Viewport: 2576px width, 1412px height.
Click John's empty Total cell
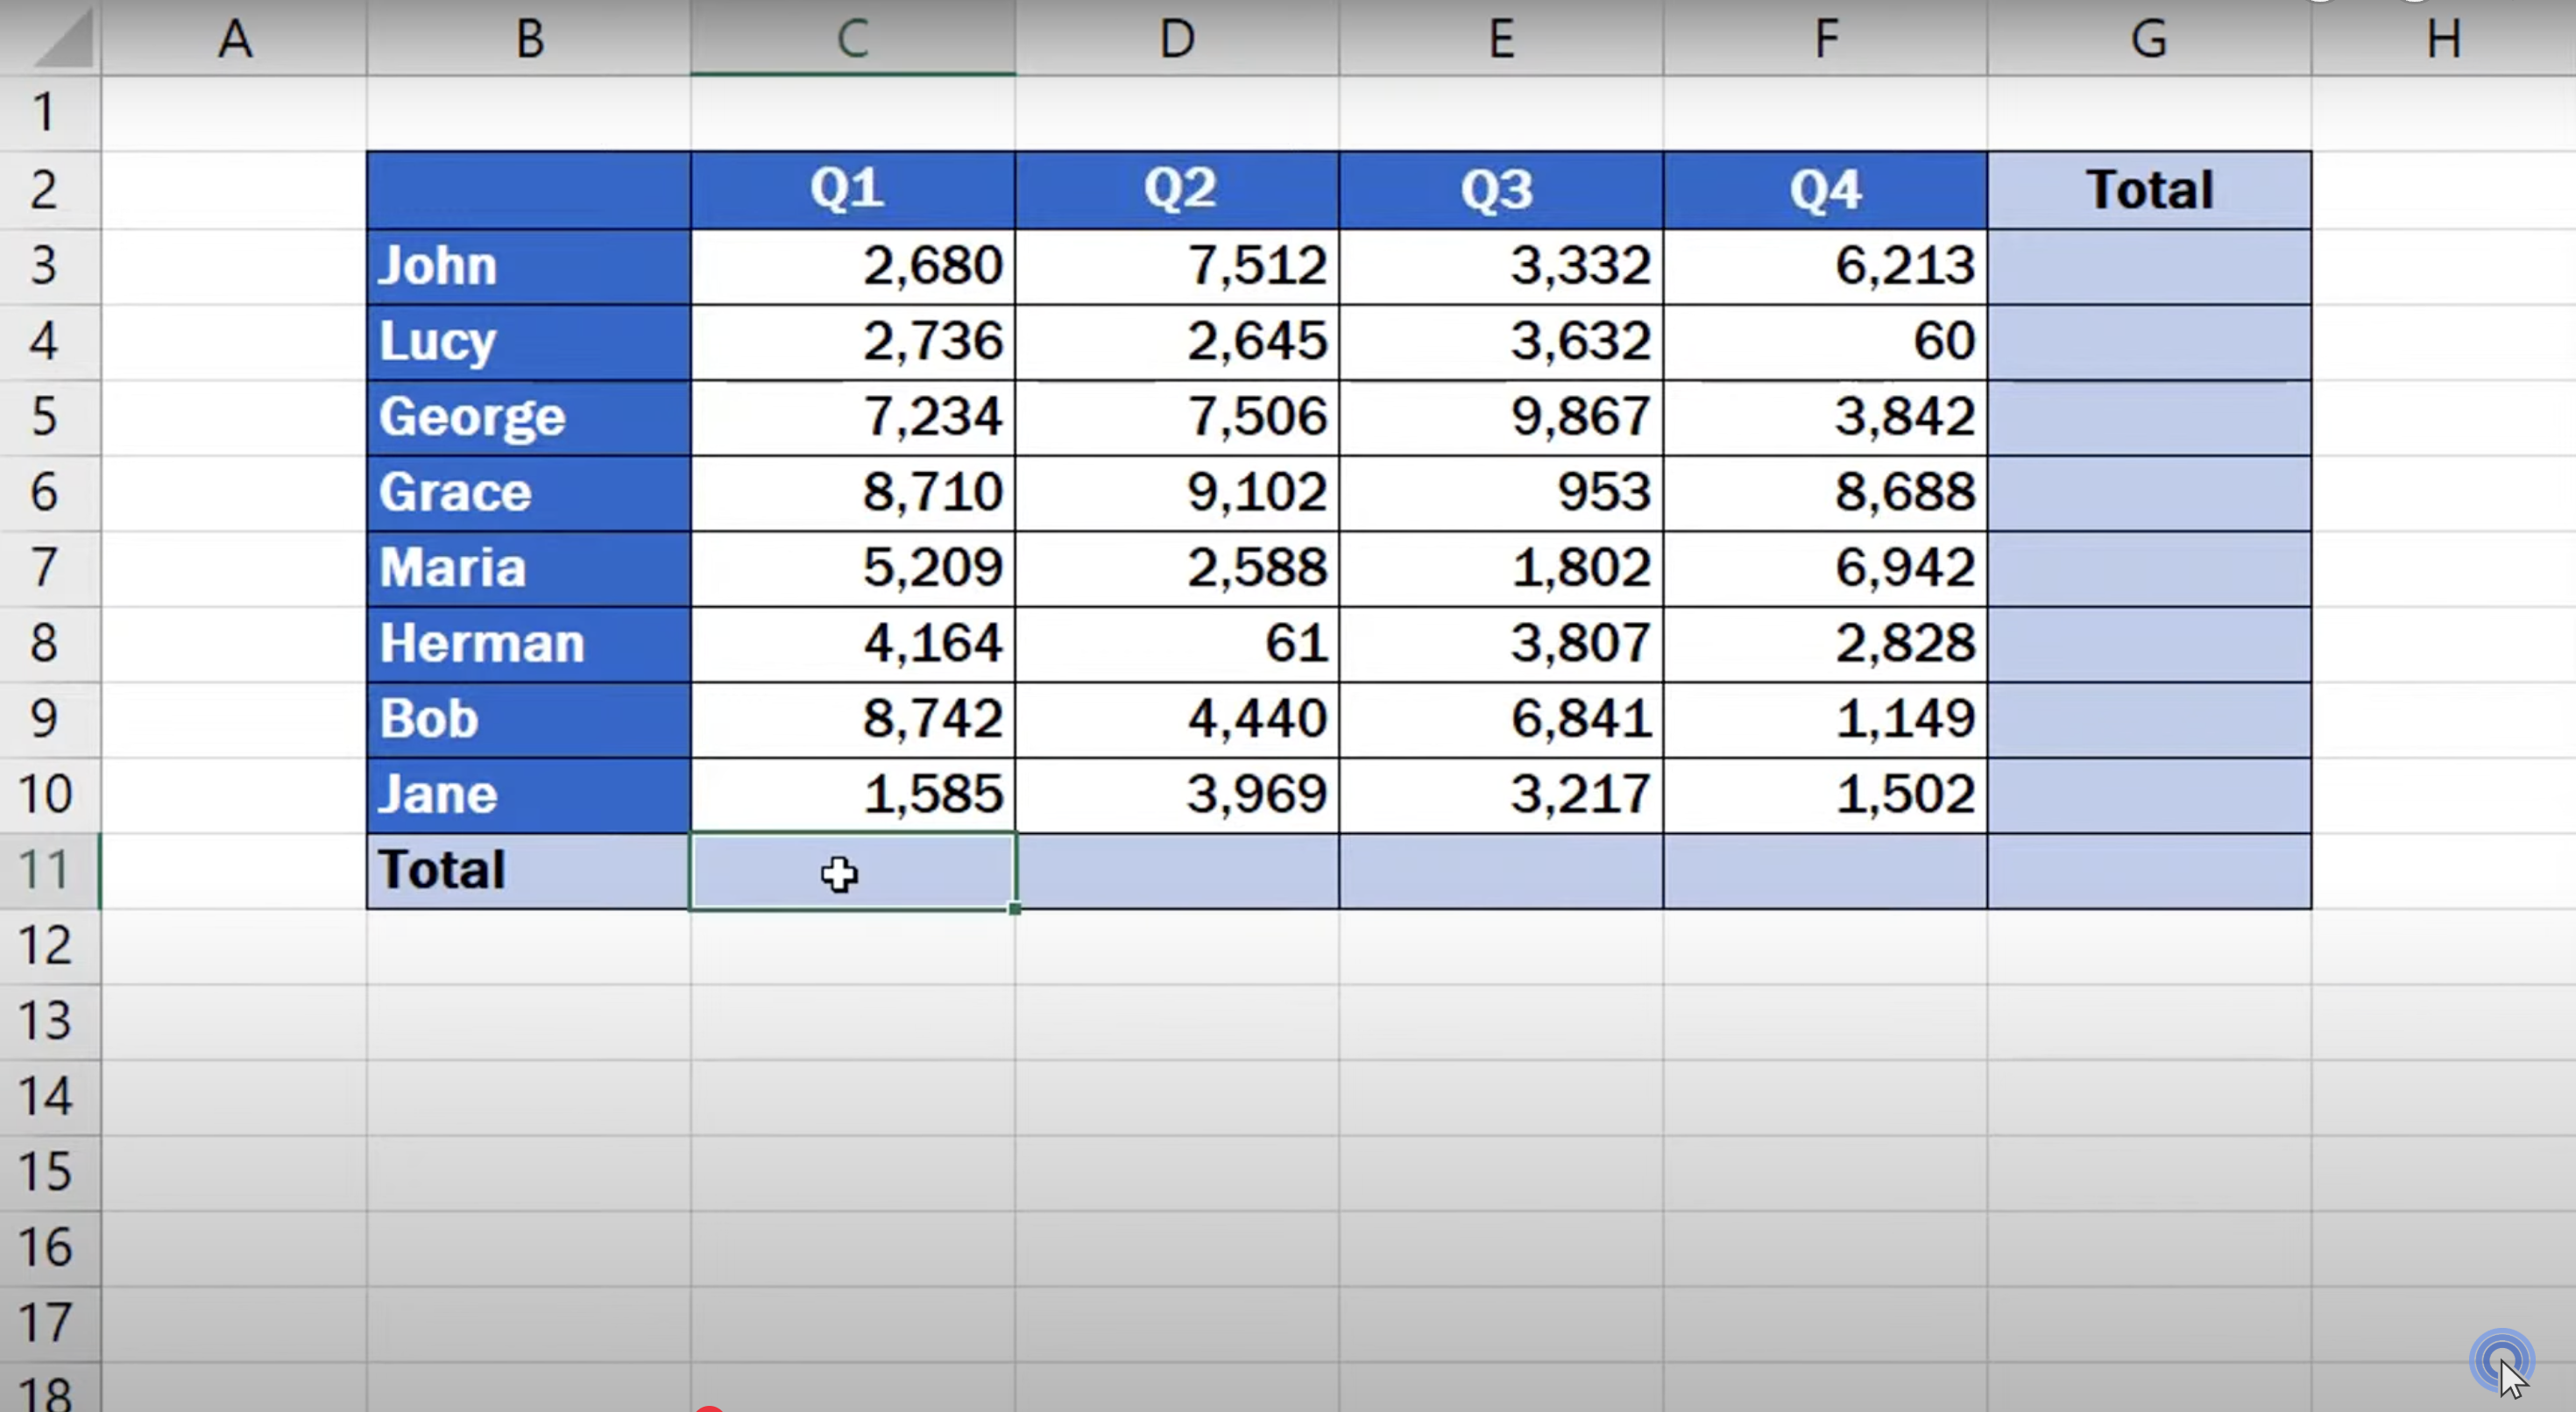tap(2148, 266)
